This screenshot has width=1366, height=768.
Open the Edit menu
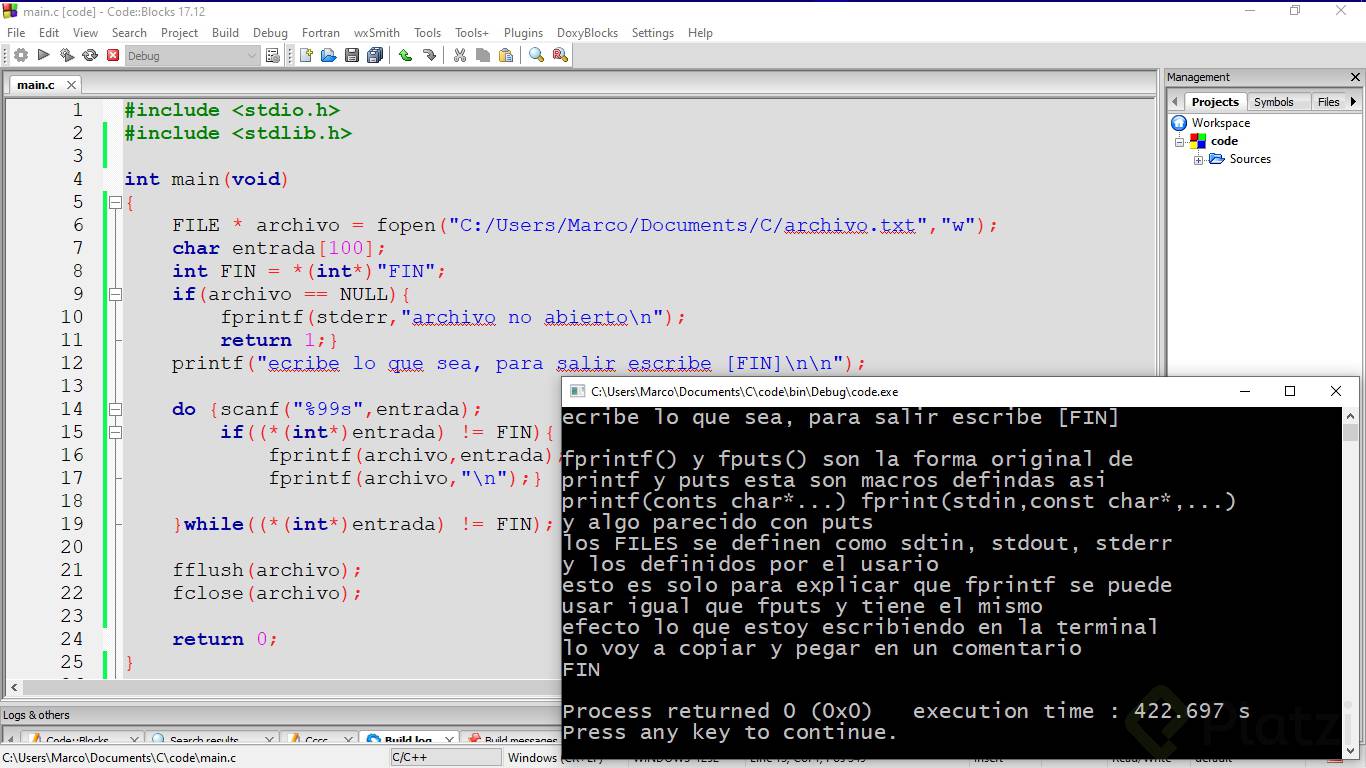click(49, 33)
